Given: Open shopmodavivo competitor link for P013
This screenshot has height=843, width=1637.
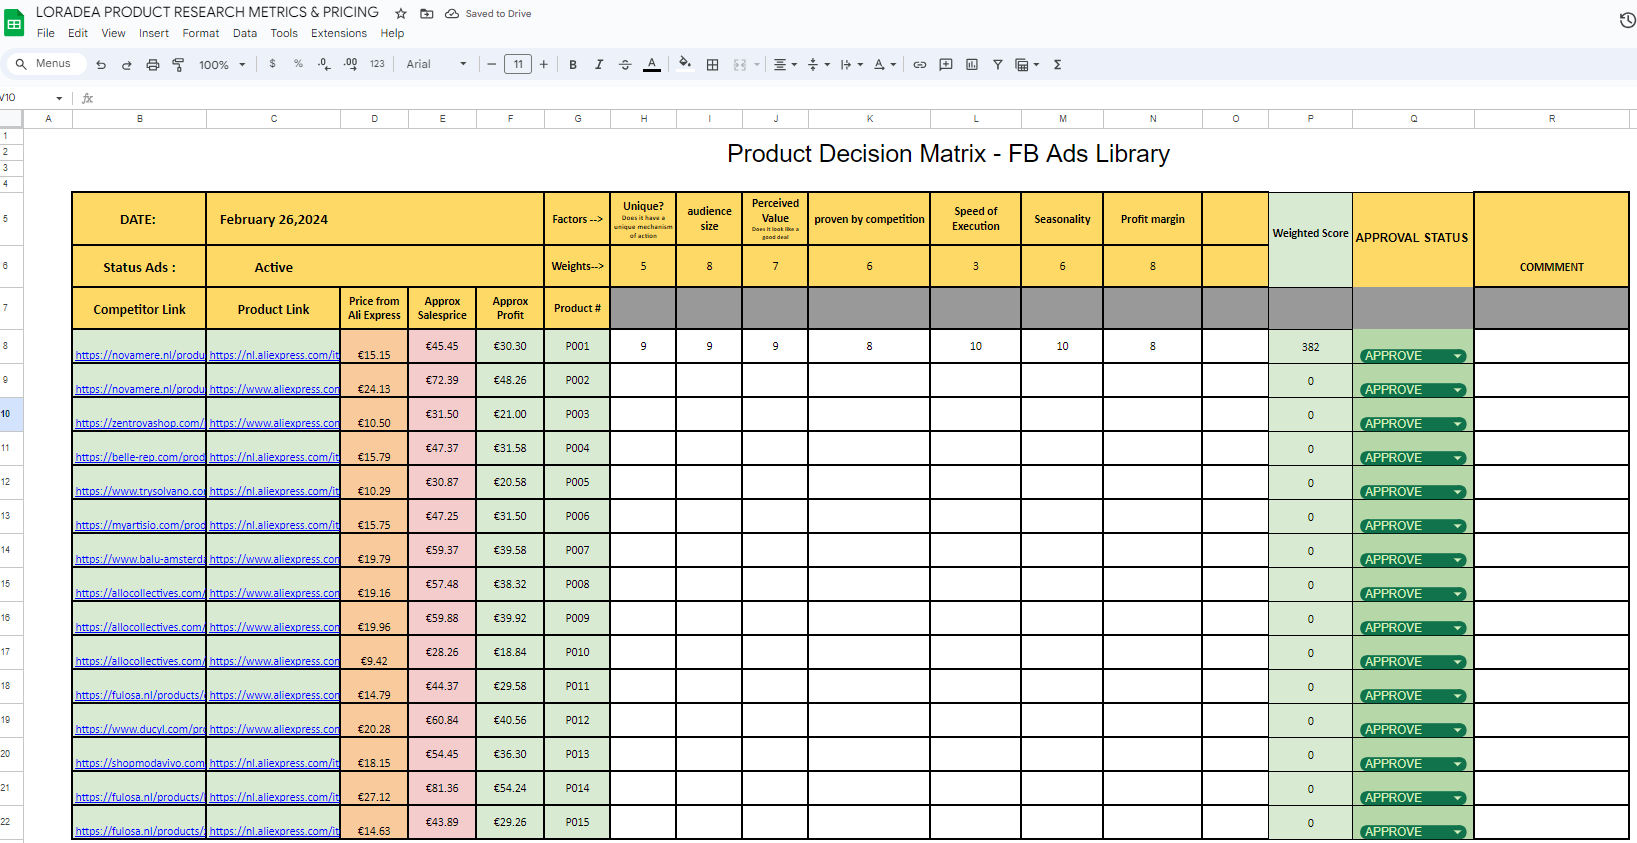Looking at the screenshot, I should click(x=140, y=763).
